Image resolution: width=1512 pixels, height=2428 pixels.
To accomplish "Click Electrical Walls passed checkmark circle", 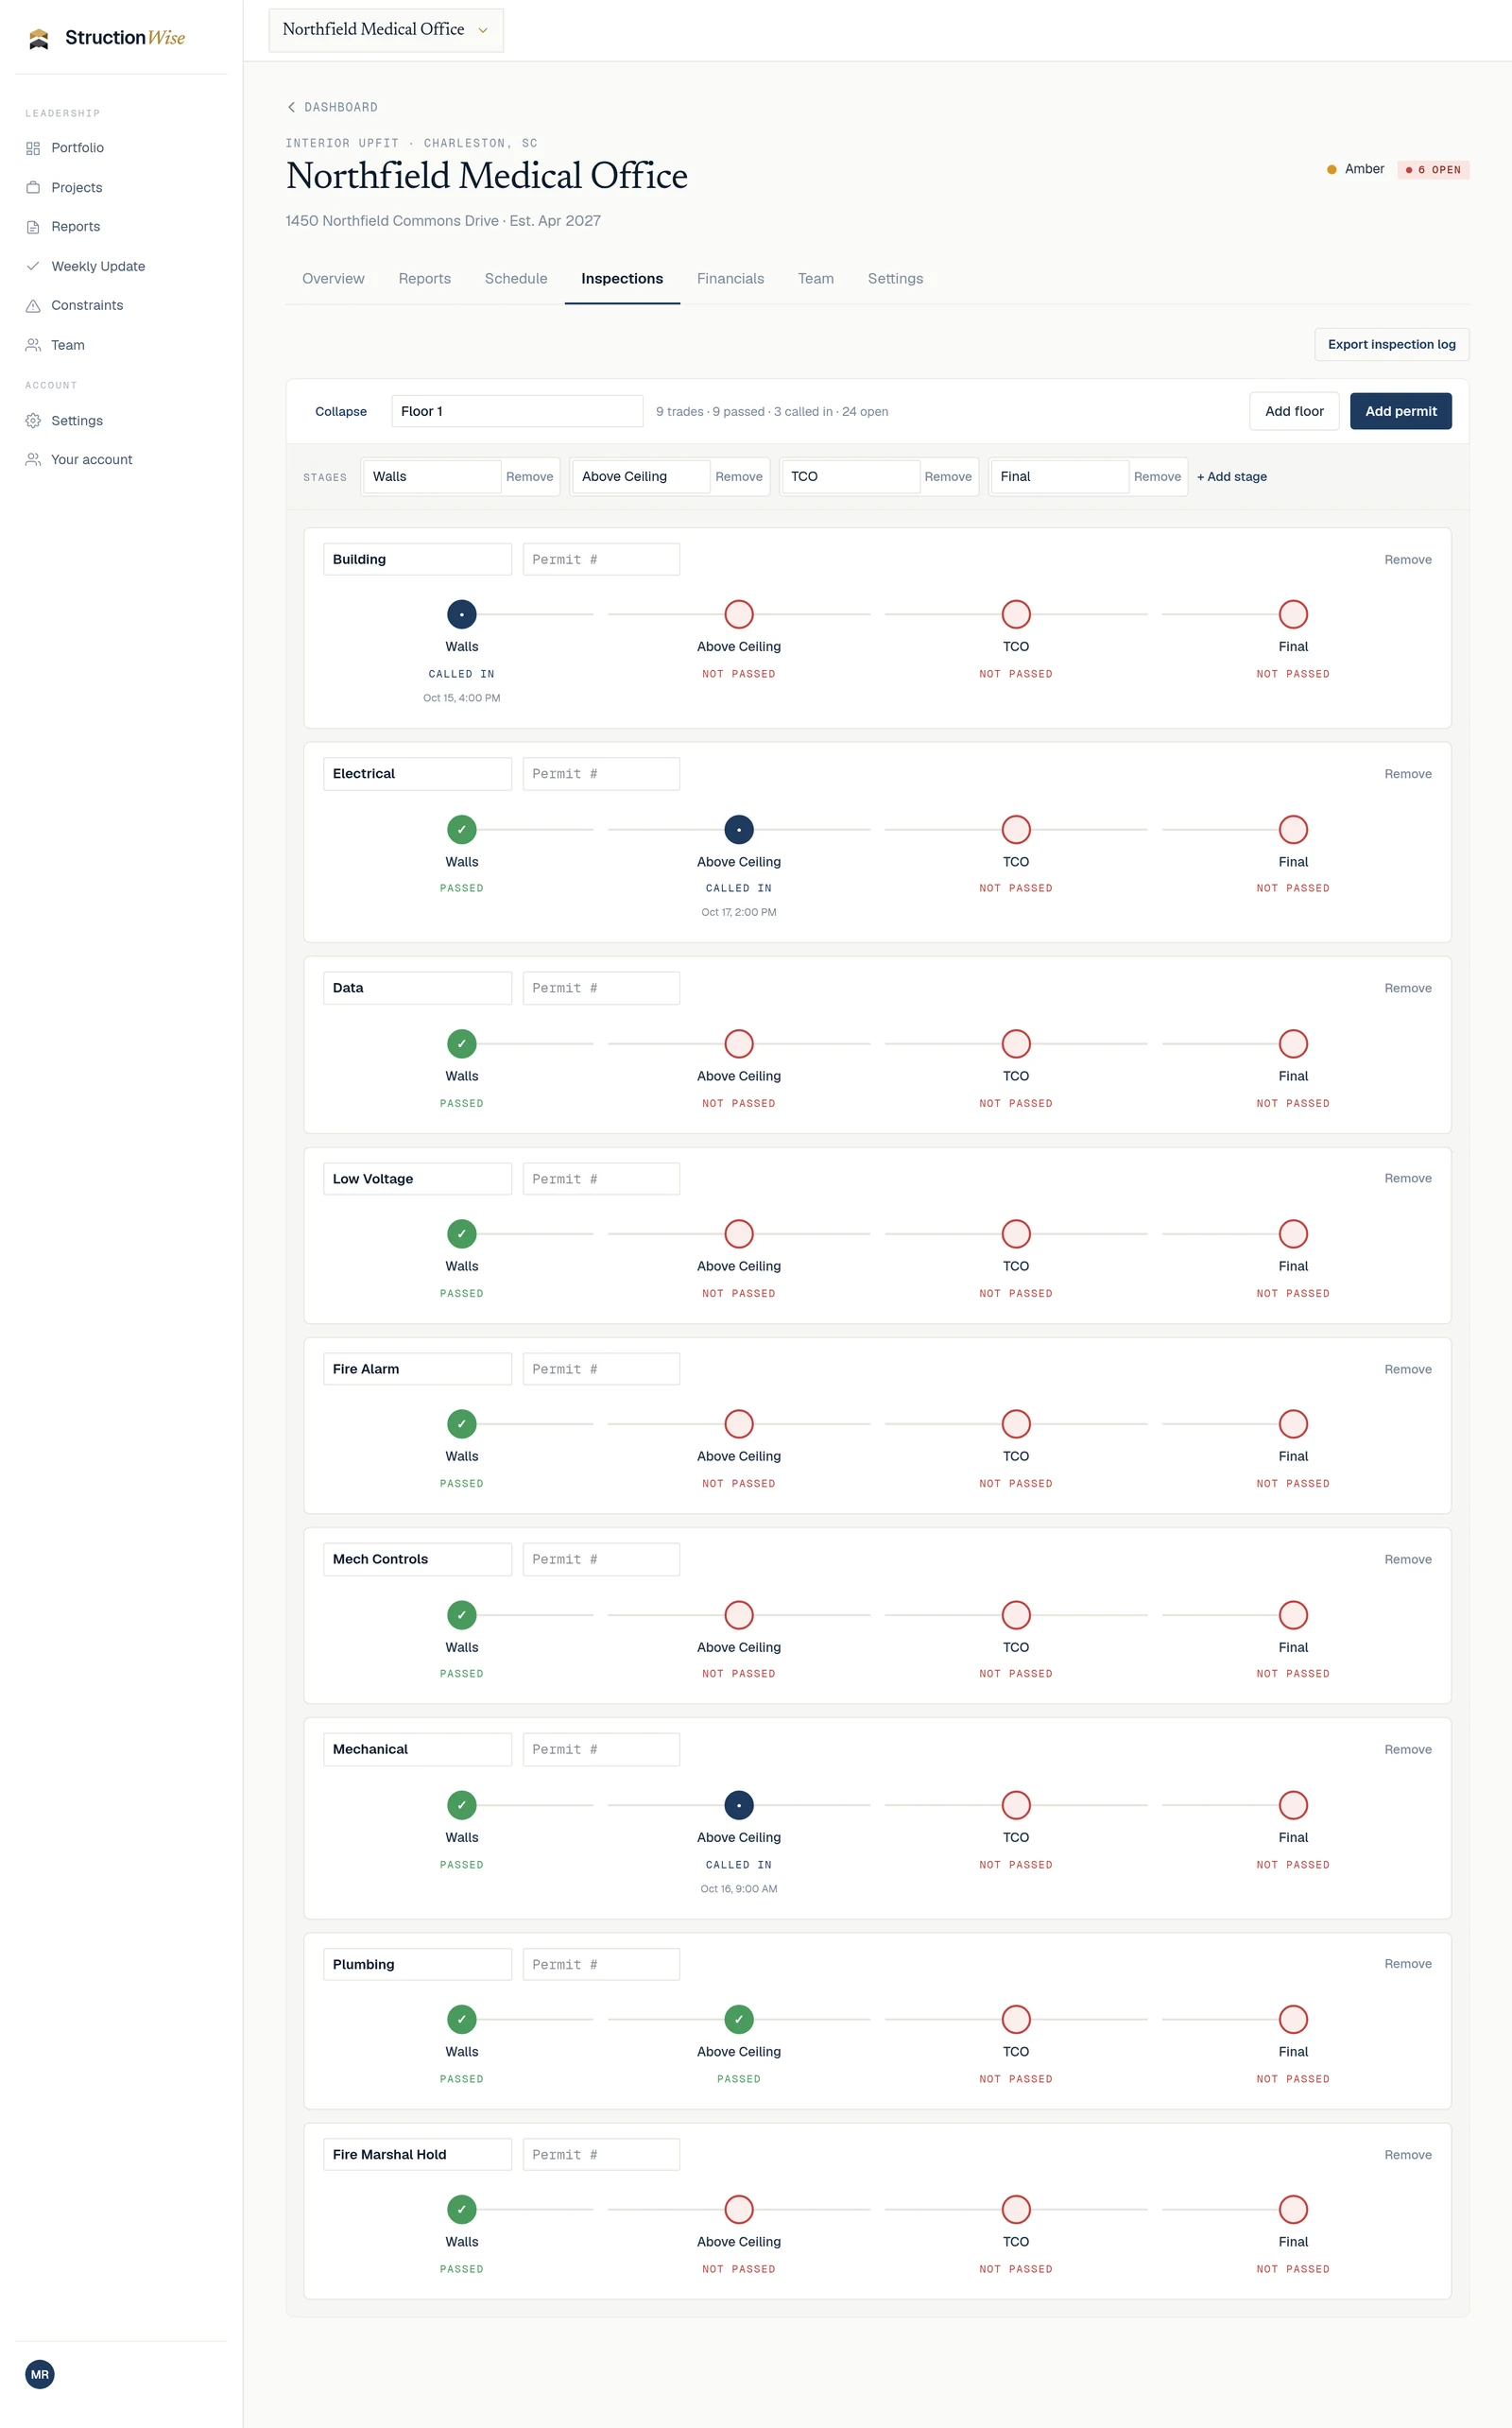I will [461, 829].
